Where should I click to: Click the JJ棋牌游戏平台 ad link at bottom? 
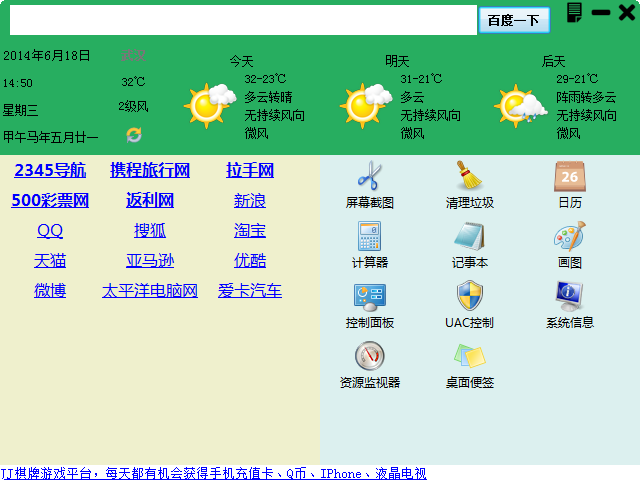213,473
